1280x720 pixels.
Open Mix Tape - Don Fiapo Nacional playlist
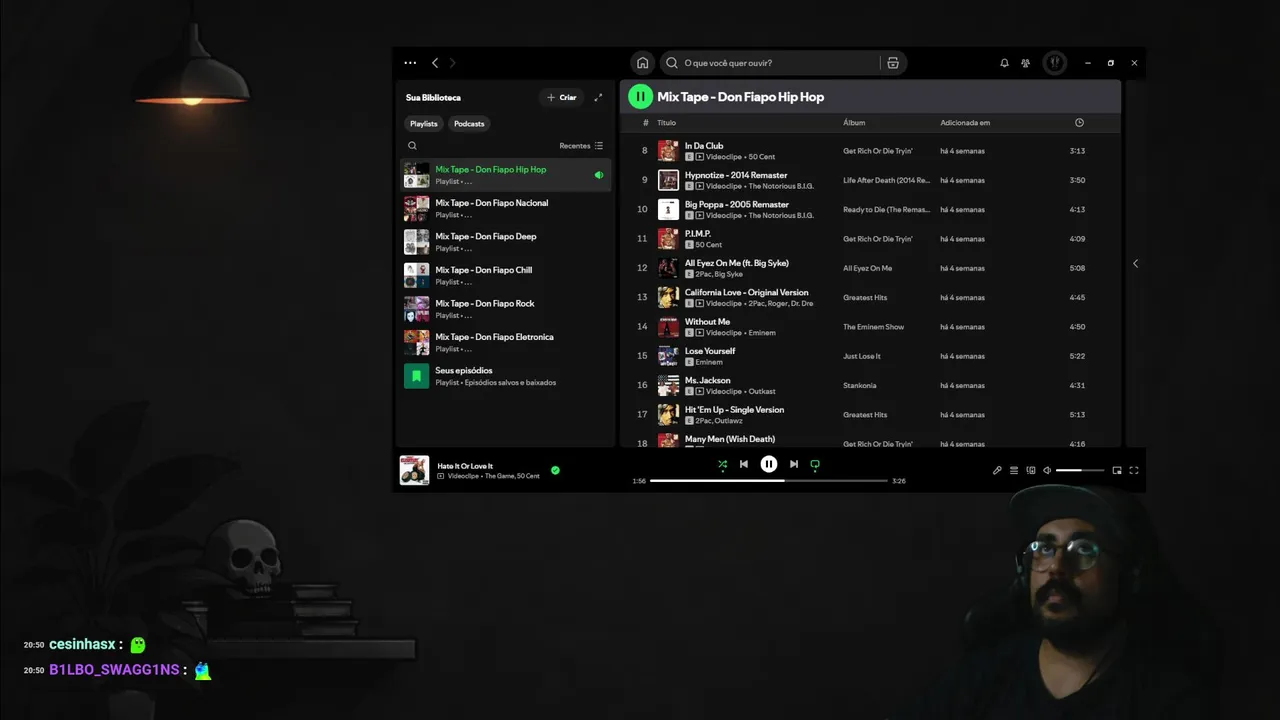(505, 208)
